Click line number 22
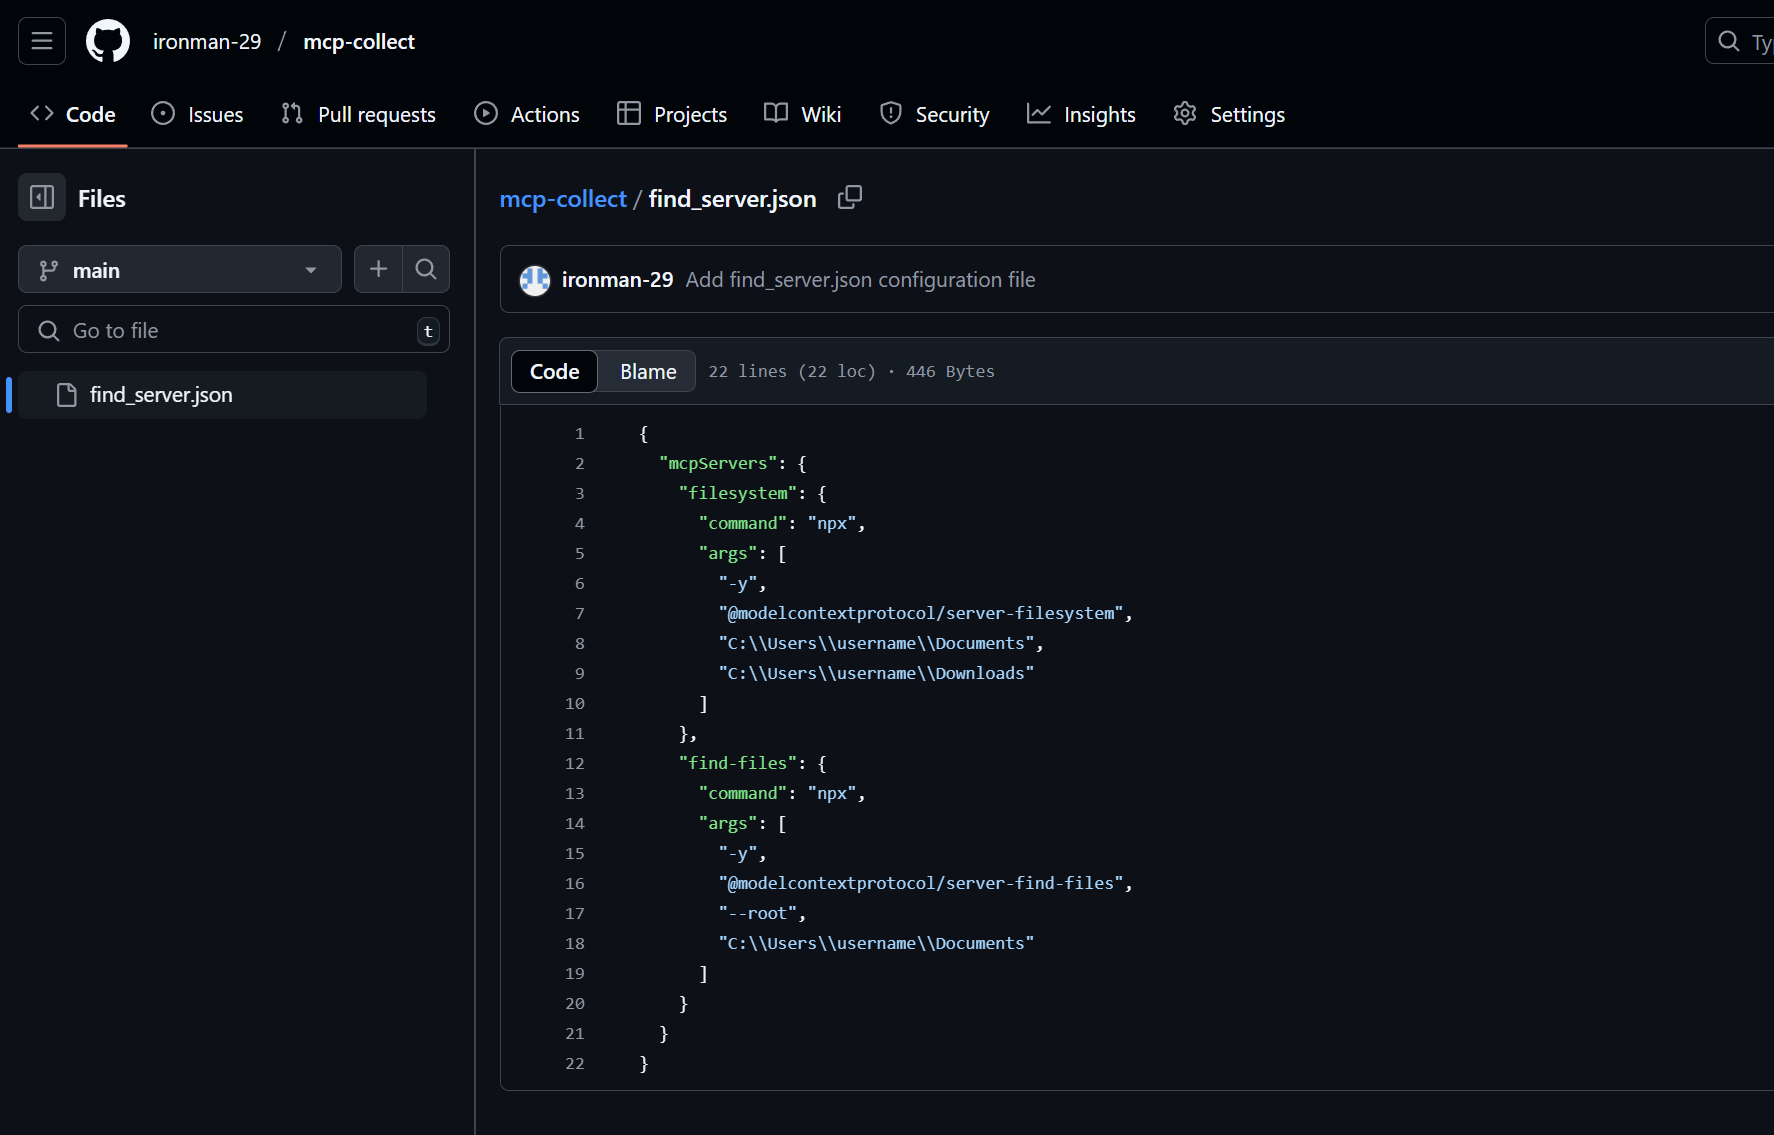Image resolution: width=1774 pixels, height=1135 pixels. (x=574, y=1063)
